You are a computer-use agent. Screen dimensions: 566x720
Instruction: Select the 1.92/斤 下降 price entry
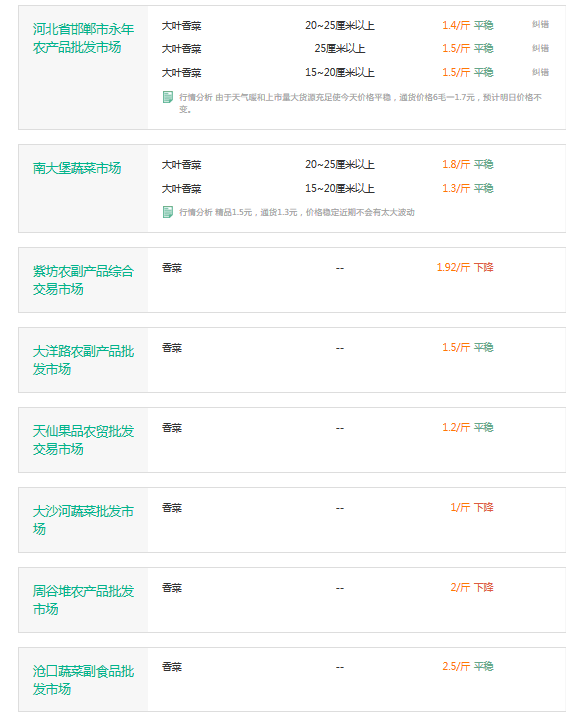coord(465,267)
